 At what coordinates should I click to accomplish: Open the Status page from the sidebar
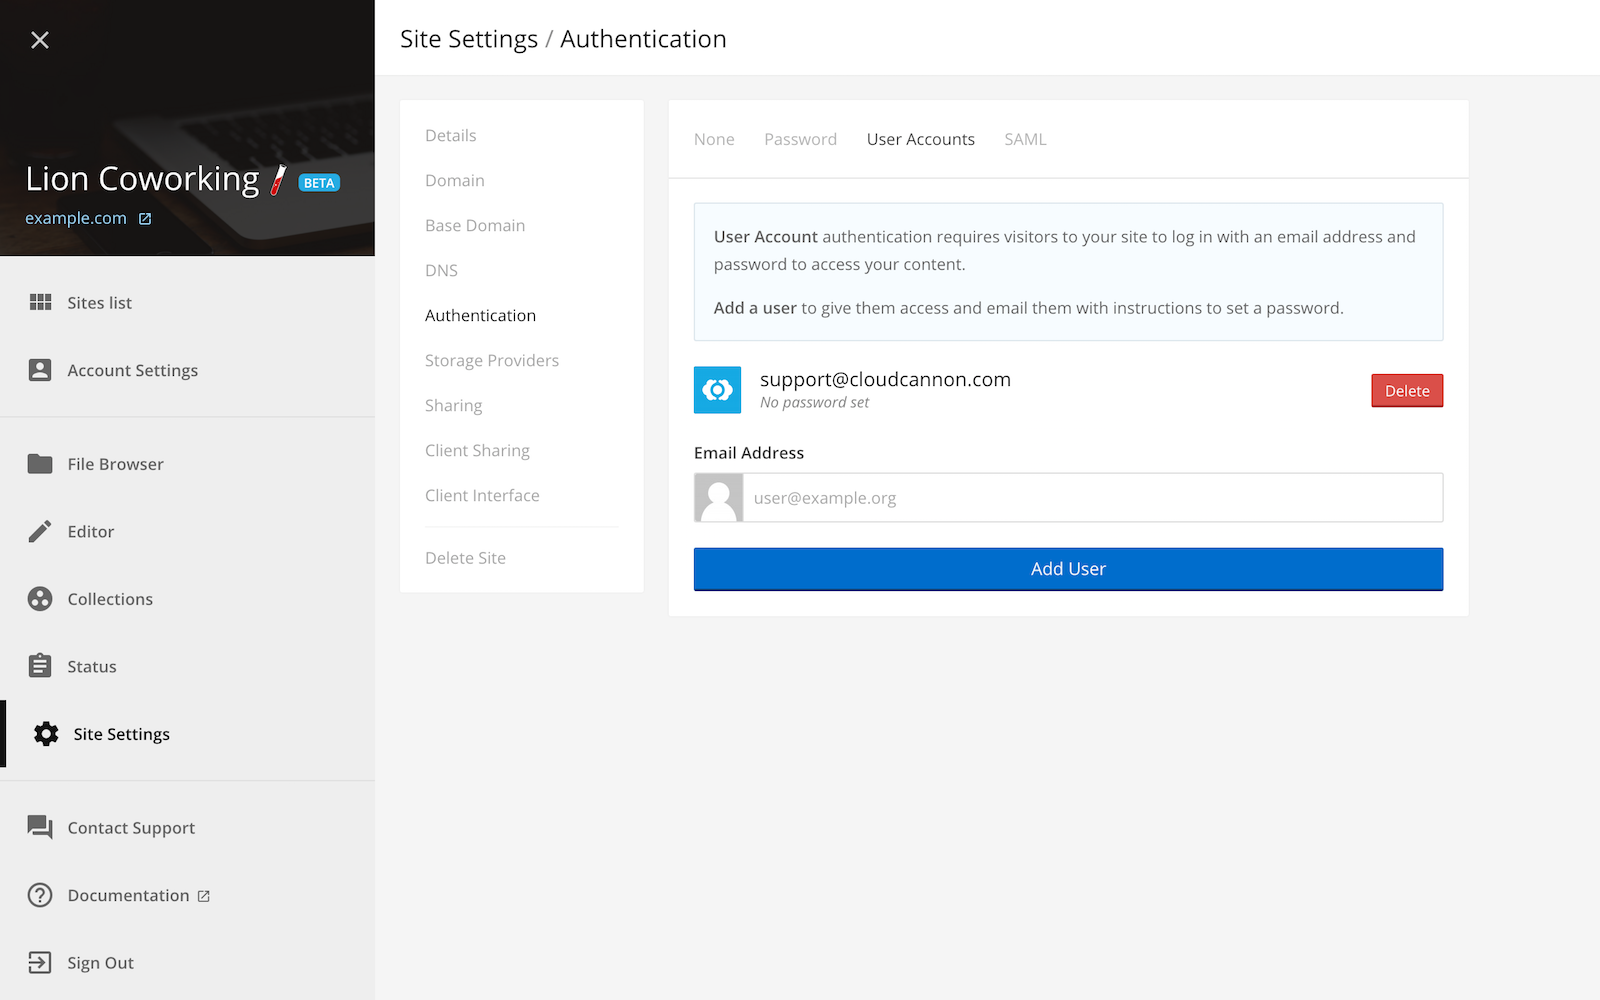(91, 666)
